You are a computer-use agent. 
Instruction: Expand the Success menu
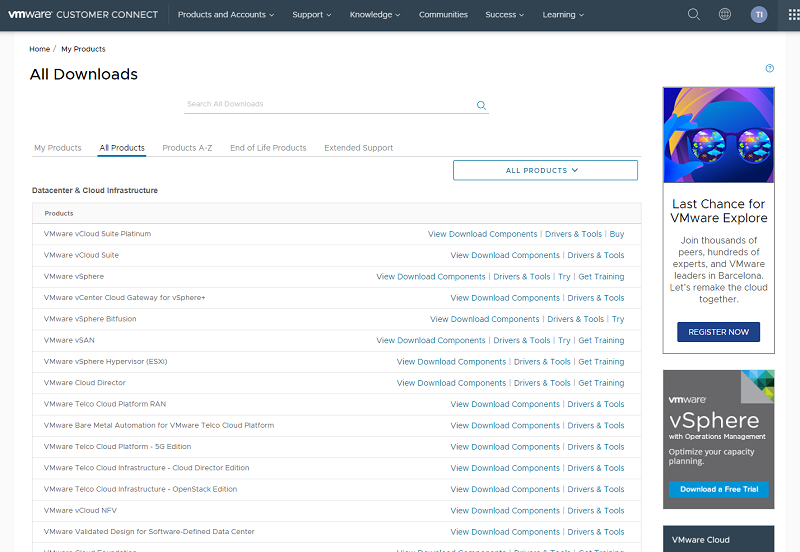click(505, 15)
